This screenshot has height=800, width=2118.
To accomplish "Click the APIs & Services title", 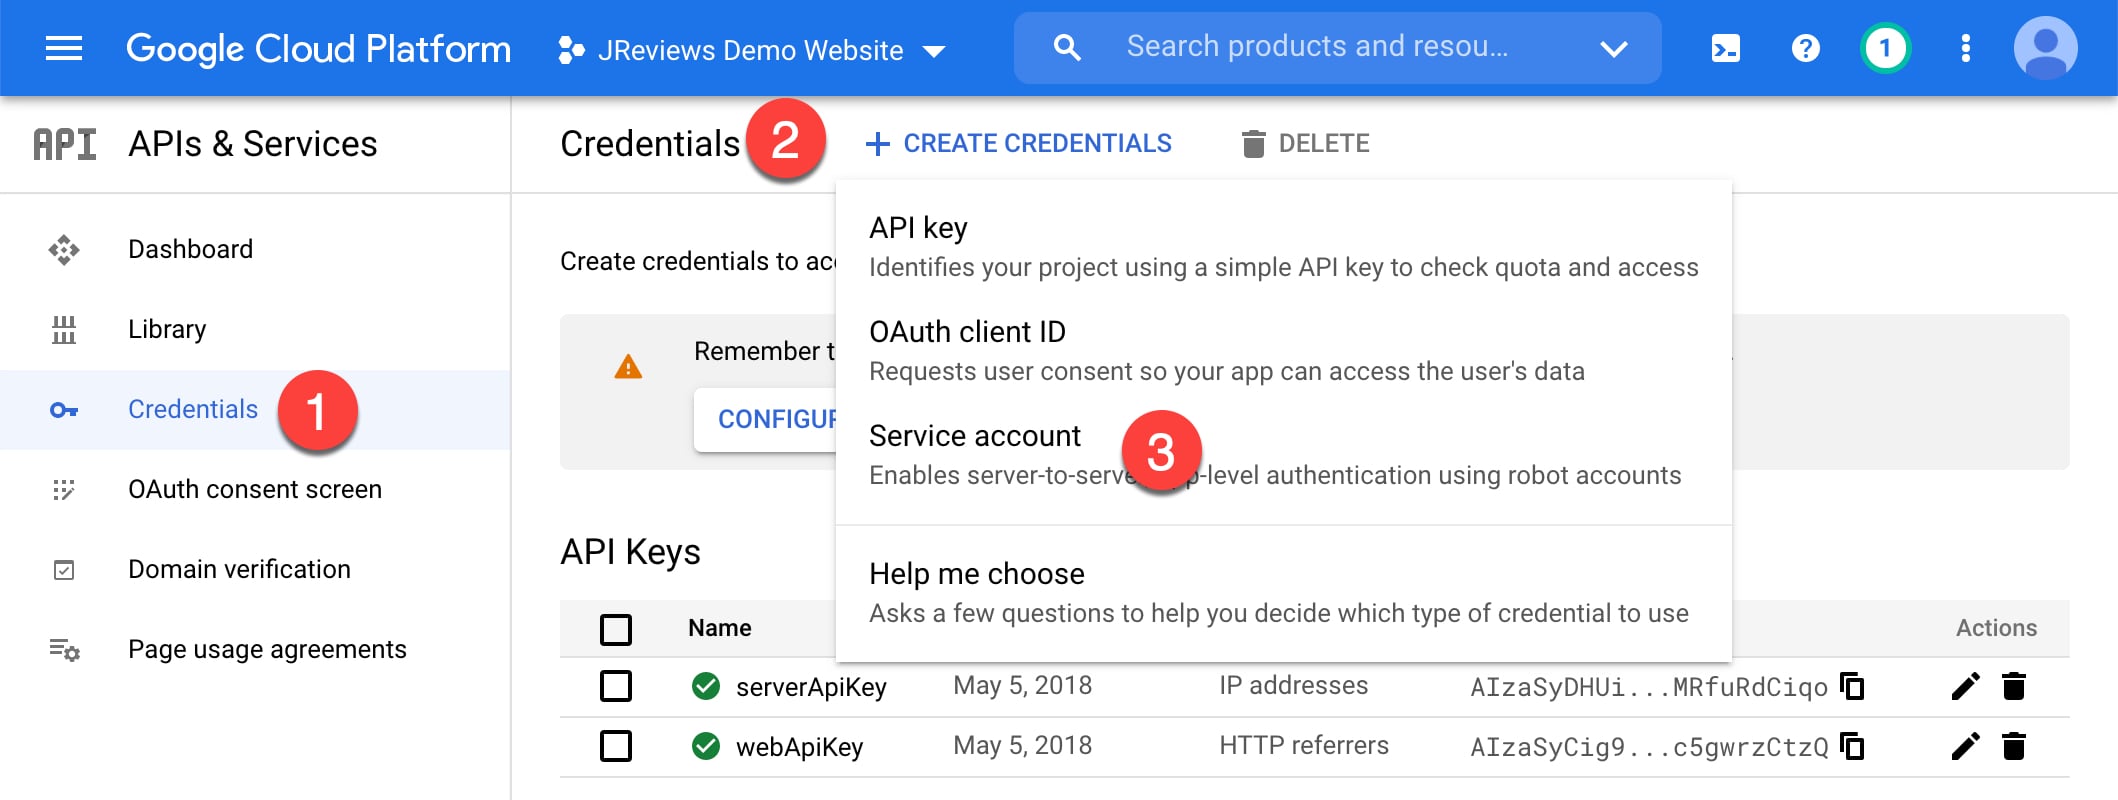I will click(253, 144).
